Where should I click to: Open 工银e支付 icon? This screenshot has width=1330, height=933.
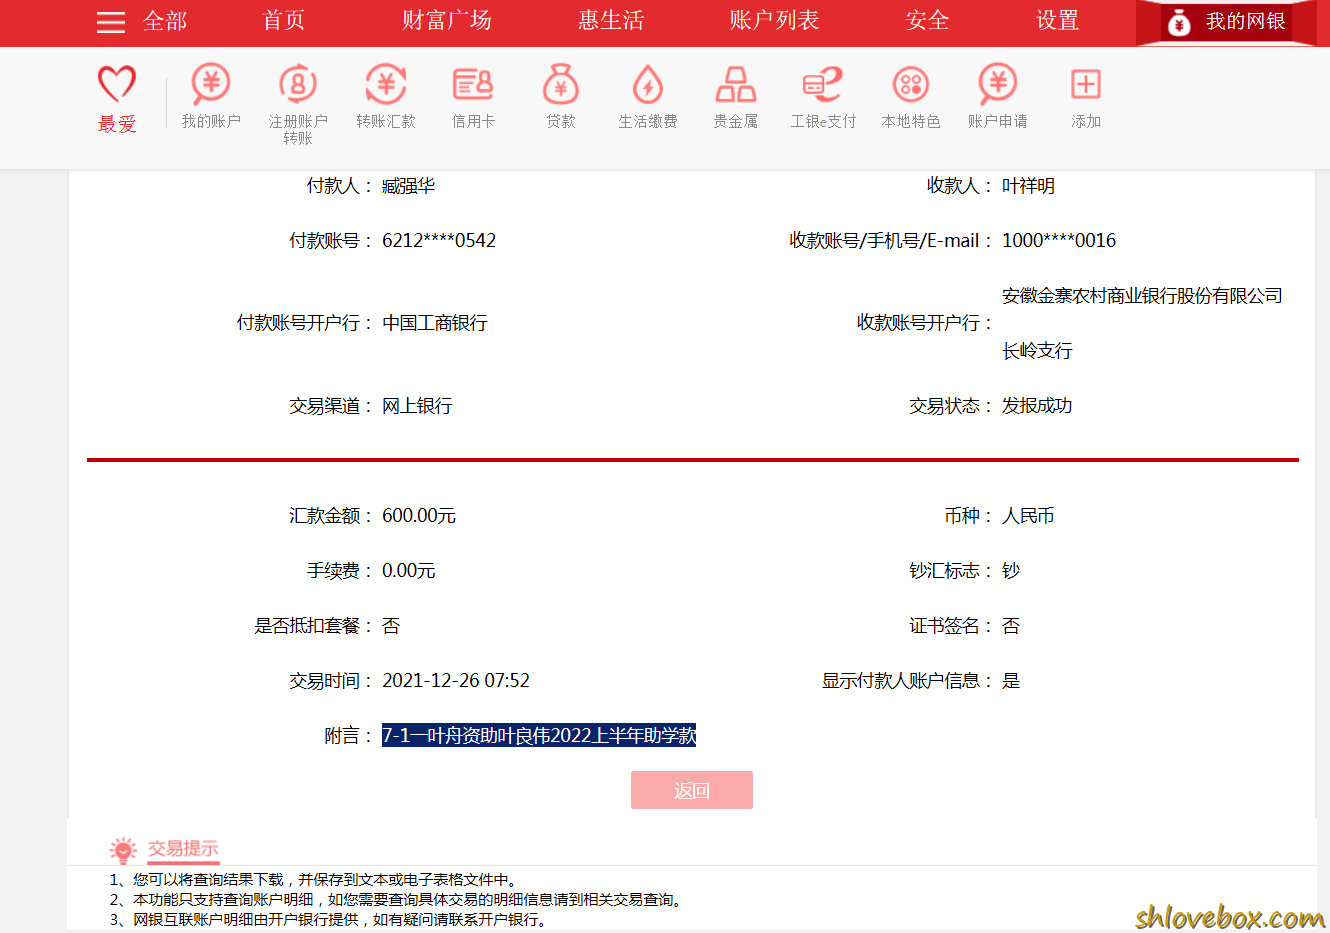[x=823, y=84]
